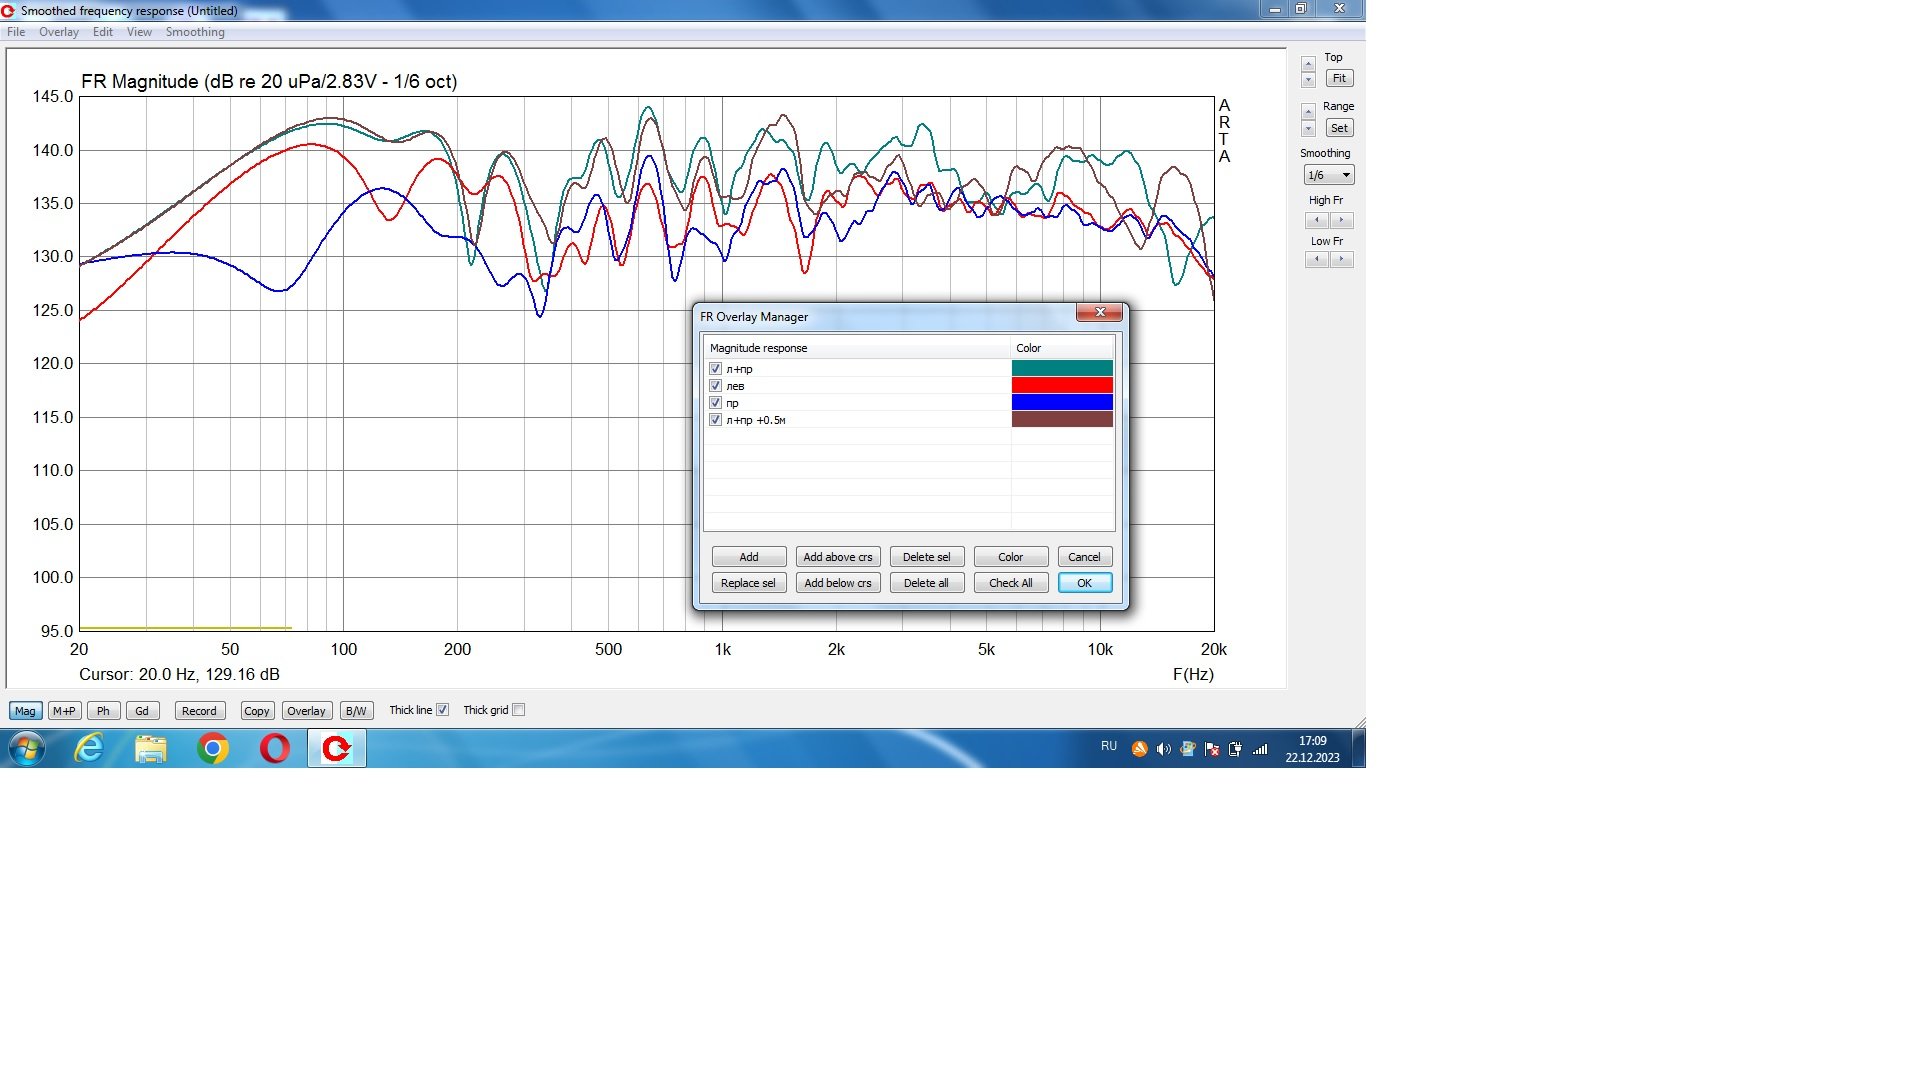Click the ARTA app icon in taskbar

pos(336,748)
